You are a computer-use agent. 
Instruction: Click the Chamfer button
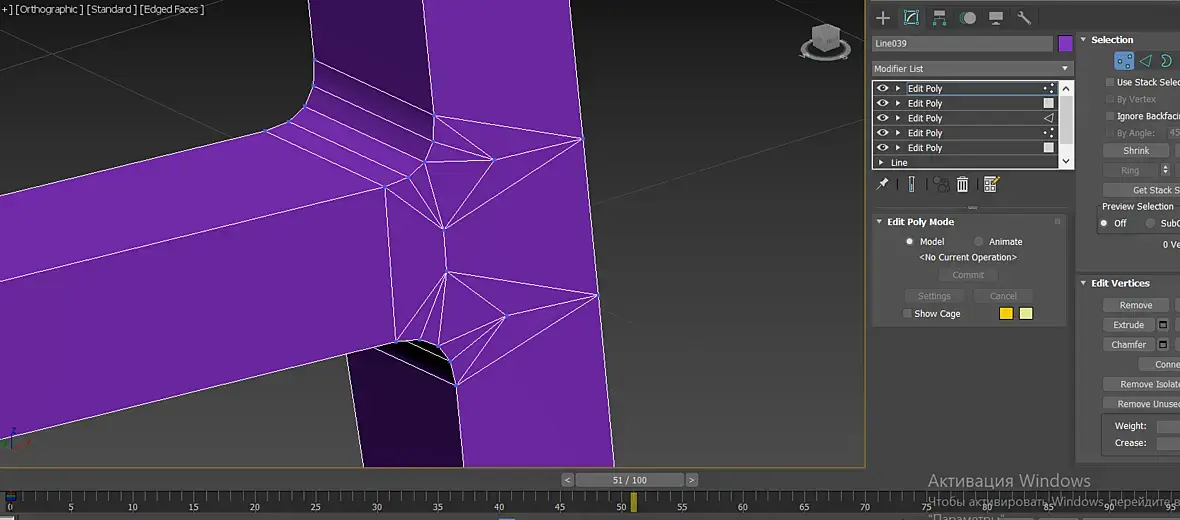coord(1129,345)
